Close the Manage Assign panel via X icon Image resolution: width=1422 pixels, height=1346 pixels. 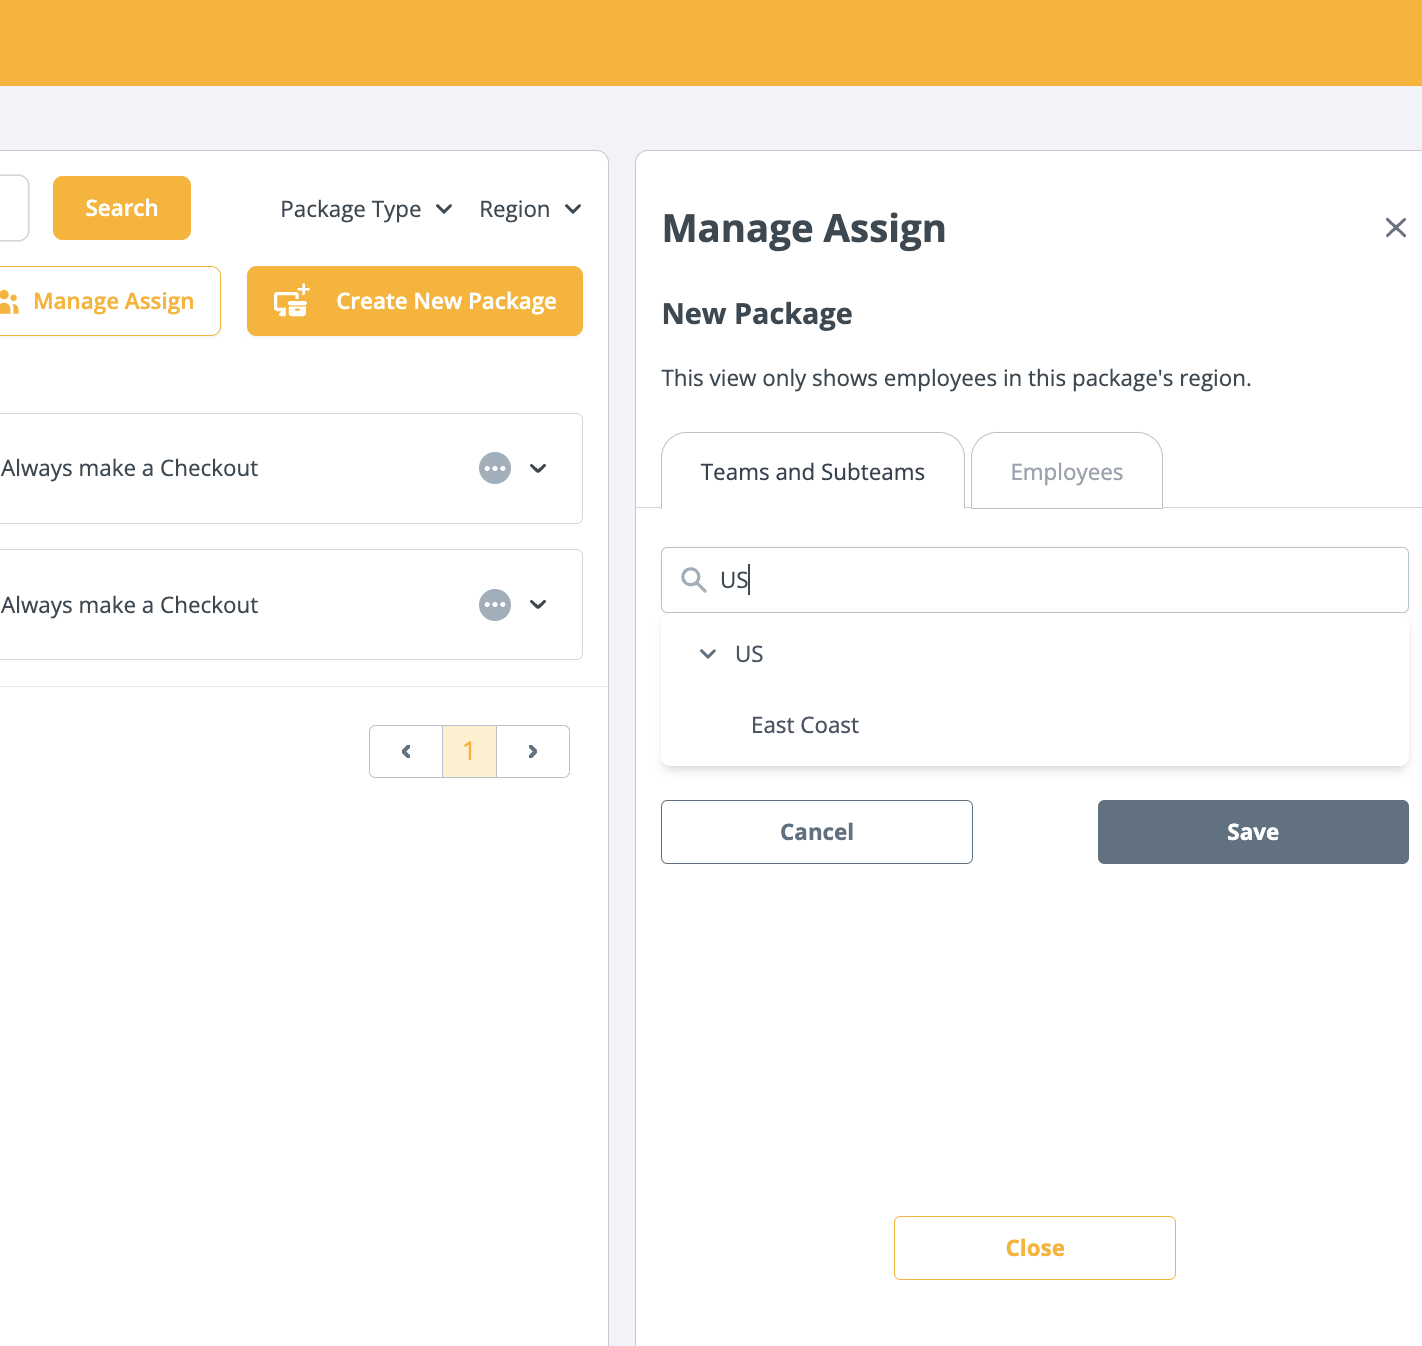click(x=1396, y=228)
